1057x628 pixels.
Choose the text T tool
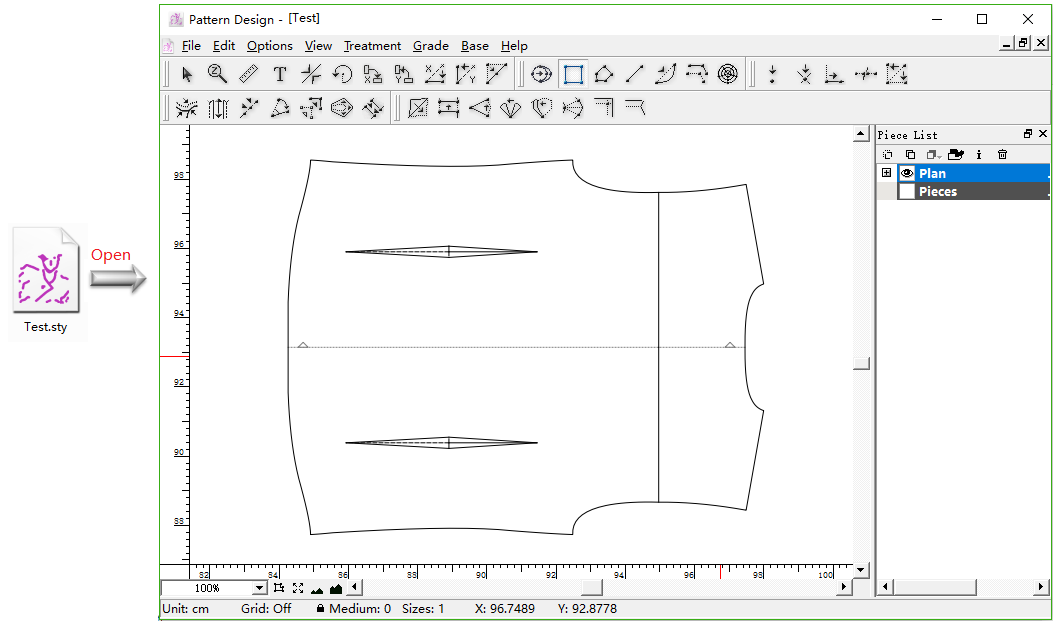click(x=280, y=74)
